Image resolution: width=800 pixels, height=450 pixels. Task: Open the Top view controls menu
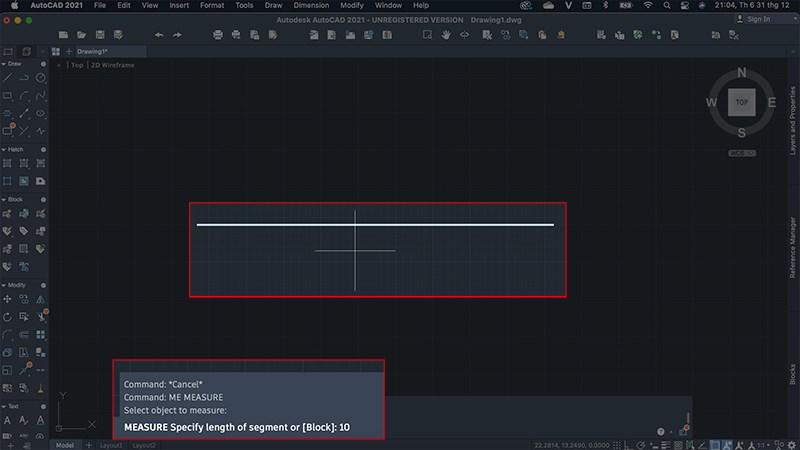pyautogui.click(x=77, y=65)
